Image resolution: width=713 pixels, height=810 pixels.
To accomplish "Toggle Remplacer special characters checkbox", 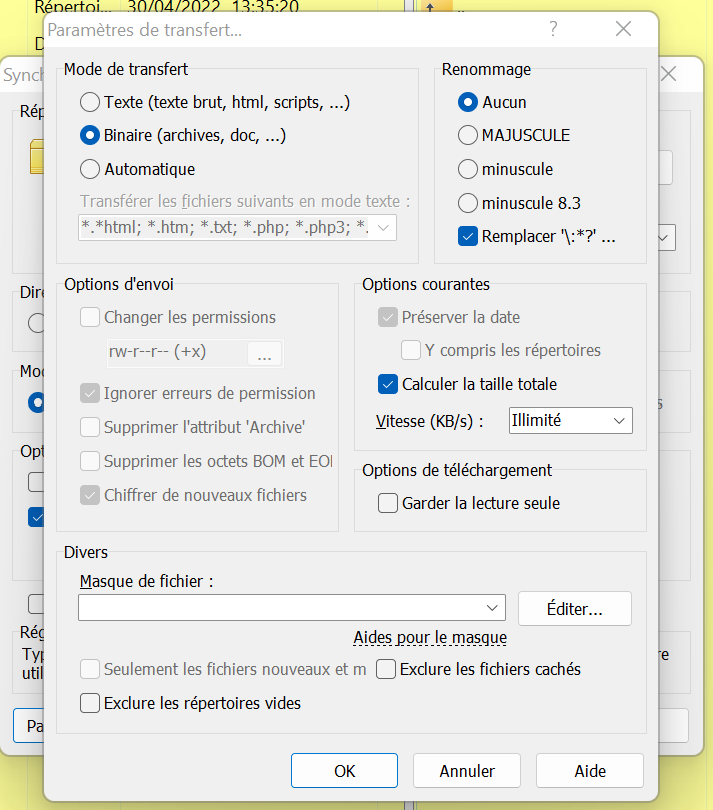I will (467, 237).
